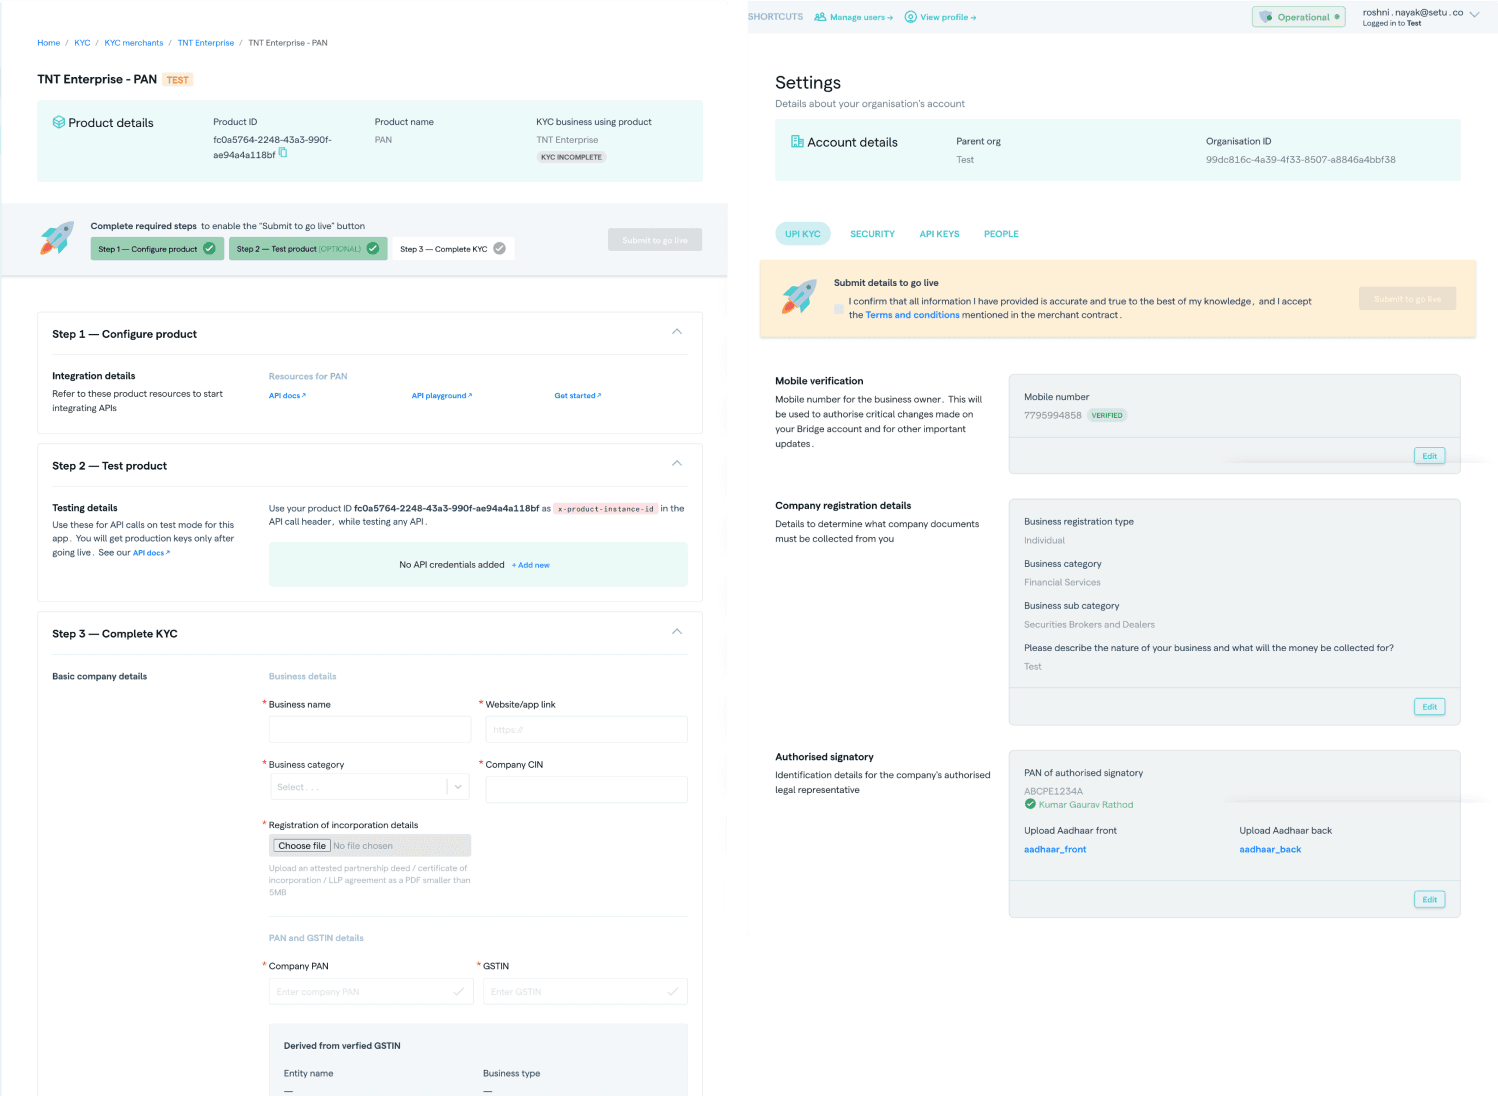1498x1096 pixels.
Task: Click Submit to go live in product page
Action: 655,240
